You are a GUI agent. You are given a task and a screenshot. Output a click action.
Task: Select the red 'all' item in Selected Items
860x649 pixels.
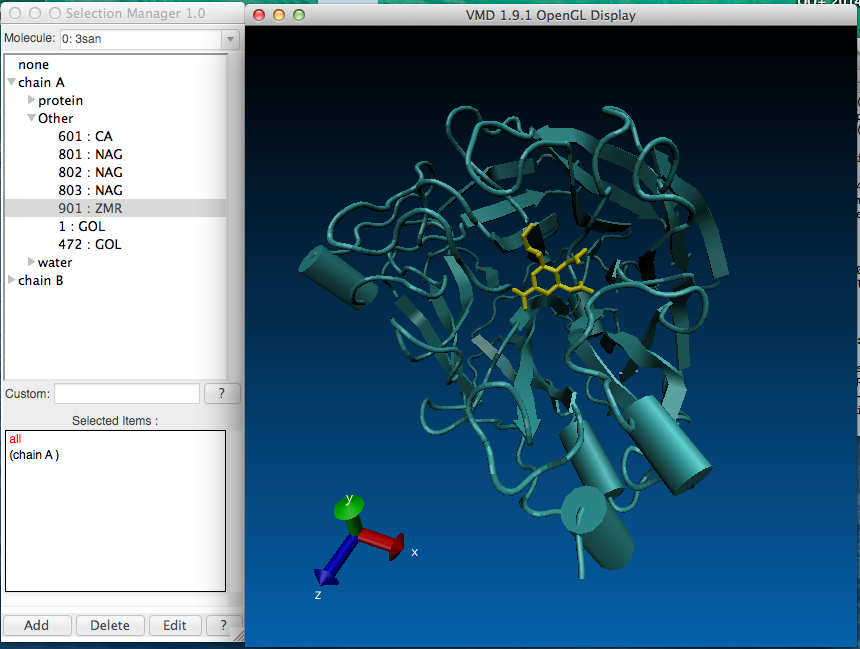15,439
